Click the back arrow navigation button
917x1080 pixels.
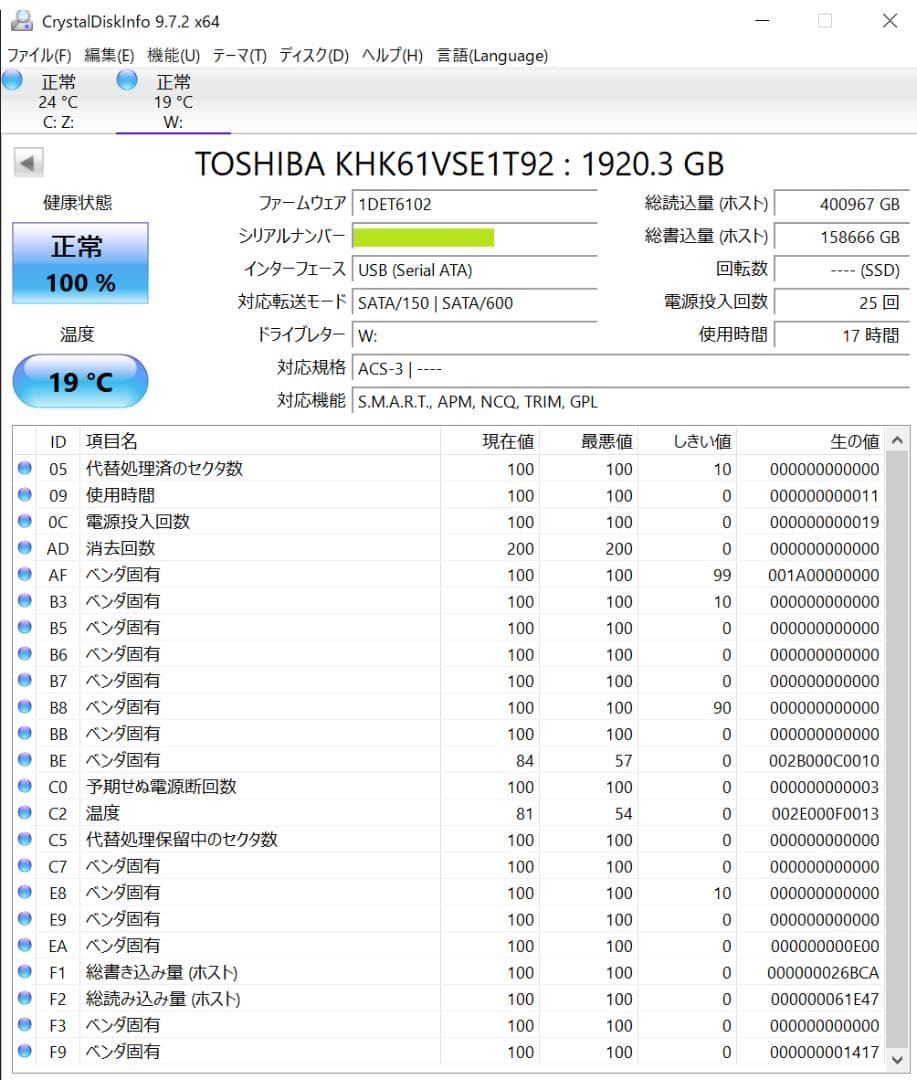click(27, 162)
